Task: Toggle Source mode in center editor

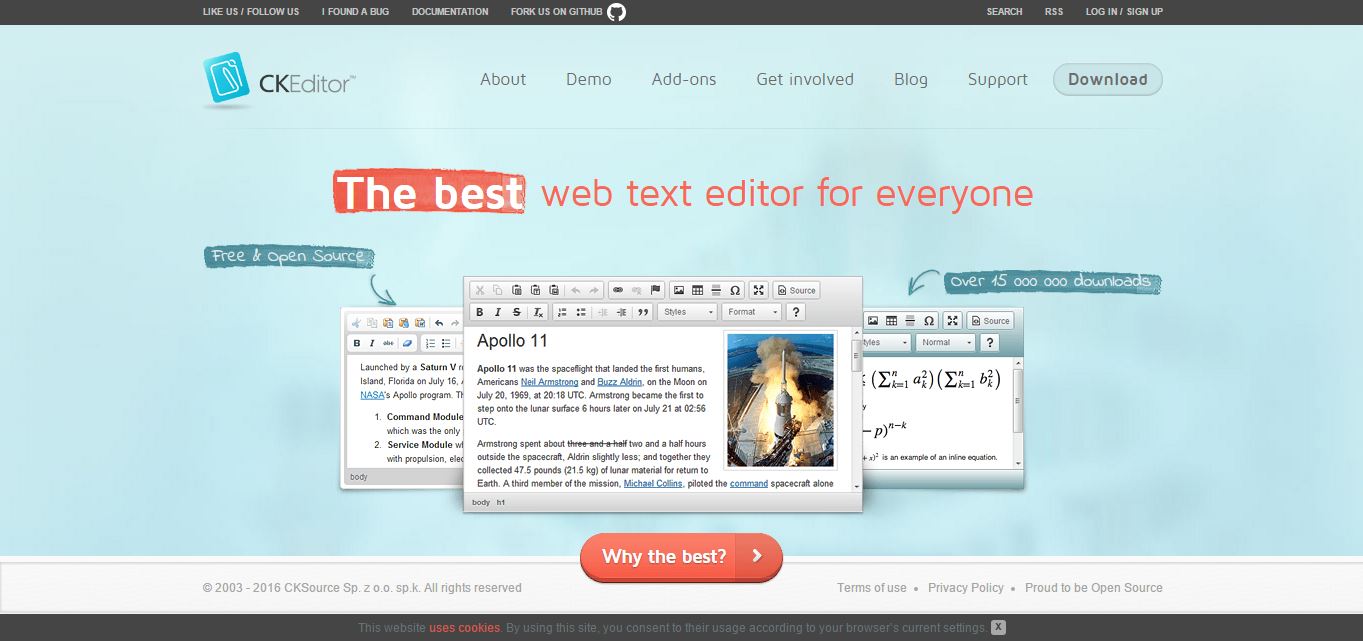Action: coord(796,290)
